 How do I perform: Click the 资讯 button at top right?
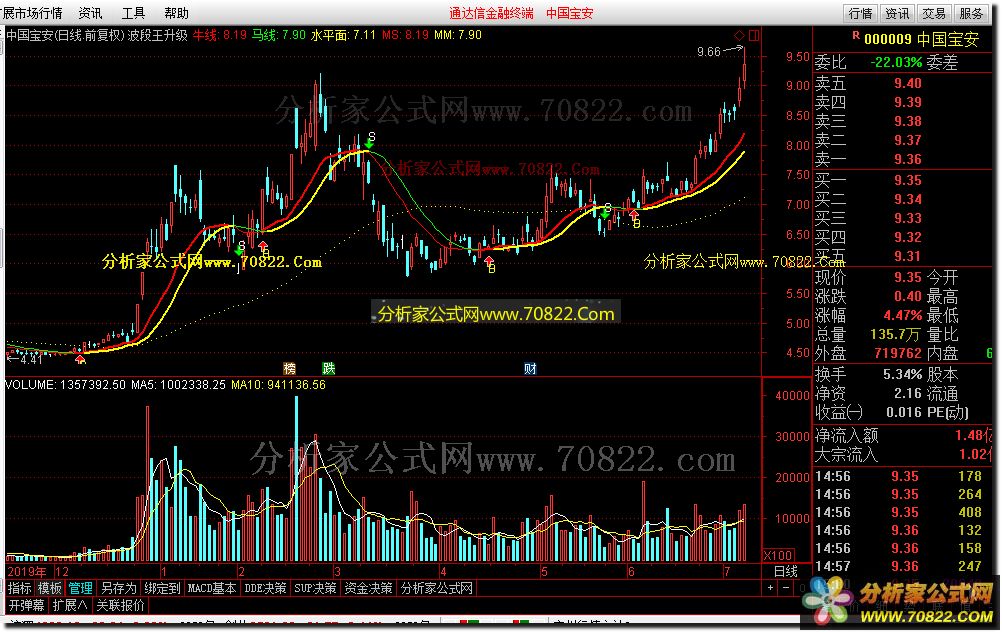897,13
